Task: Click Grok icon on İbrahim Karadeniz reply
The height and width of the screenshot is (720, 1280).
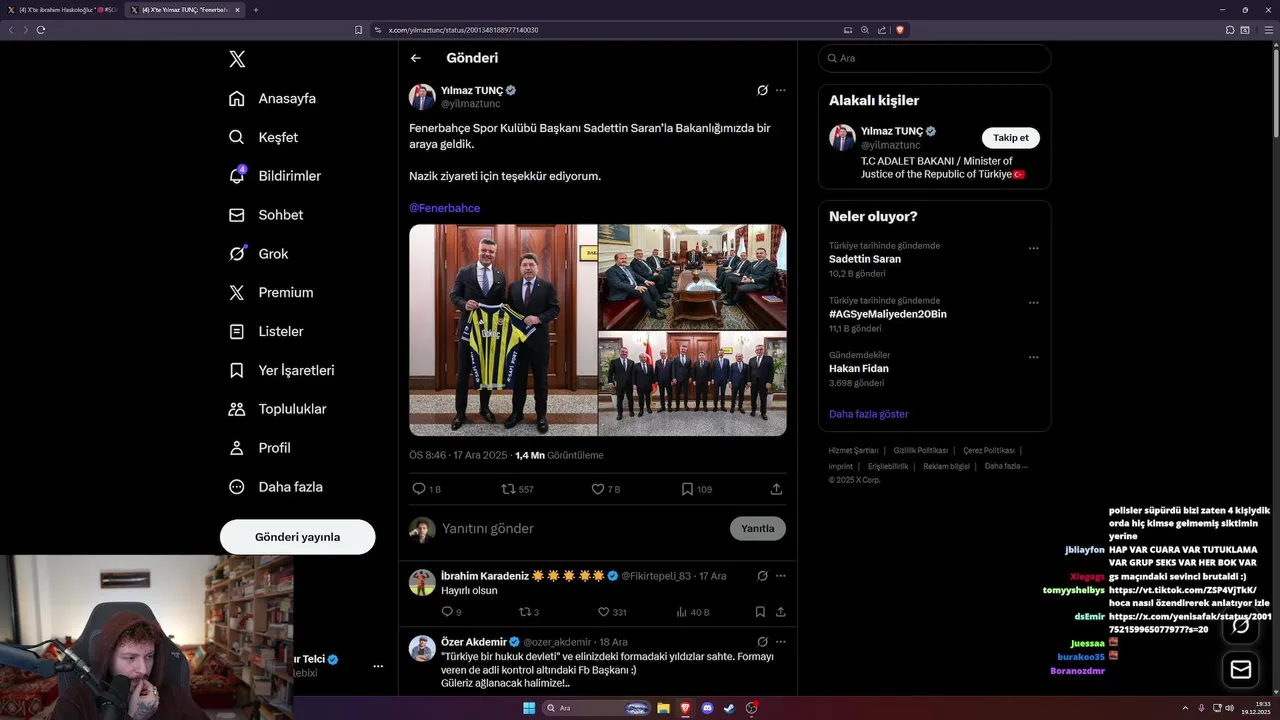Action: pyautogui.click(x=762, y=576)
